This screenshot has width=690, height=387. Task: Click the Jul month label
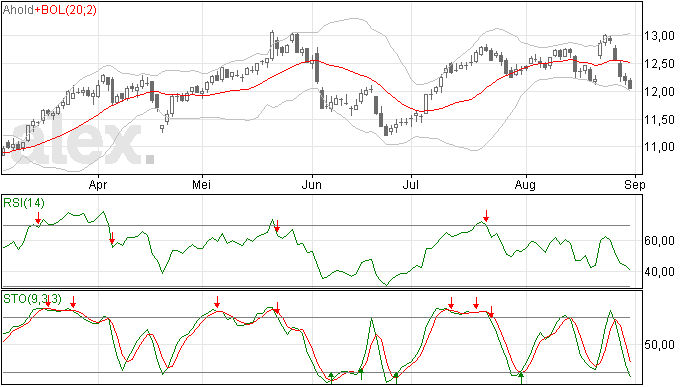(x=411, y=184)
